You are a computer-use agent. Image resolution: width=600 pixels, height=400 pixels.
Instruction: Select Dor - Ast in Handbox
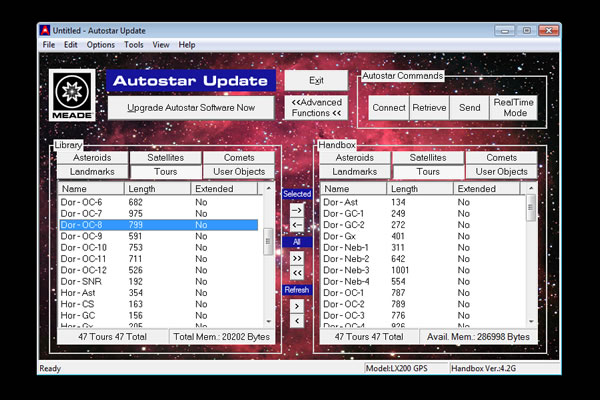421,202
